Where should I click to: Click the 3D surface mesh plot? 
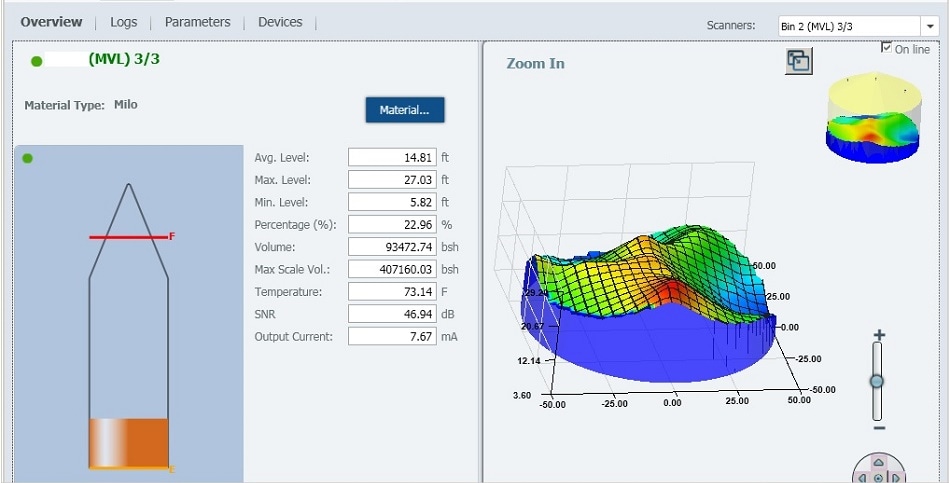click(651, 303)
